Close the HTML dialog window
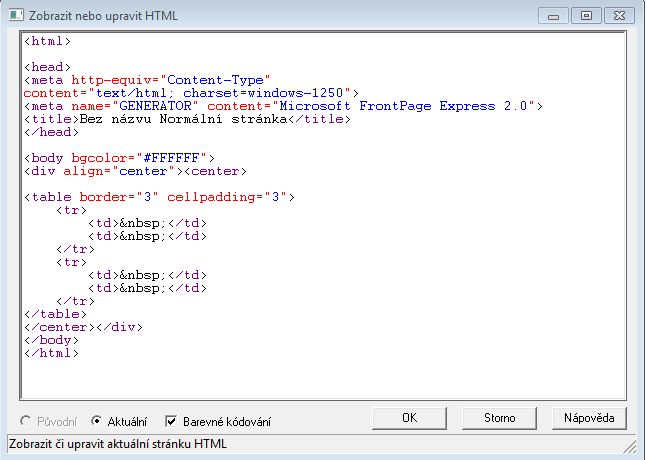The height and width of the screenshot is (460, 646). coord(619,16)
